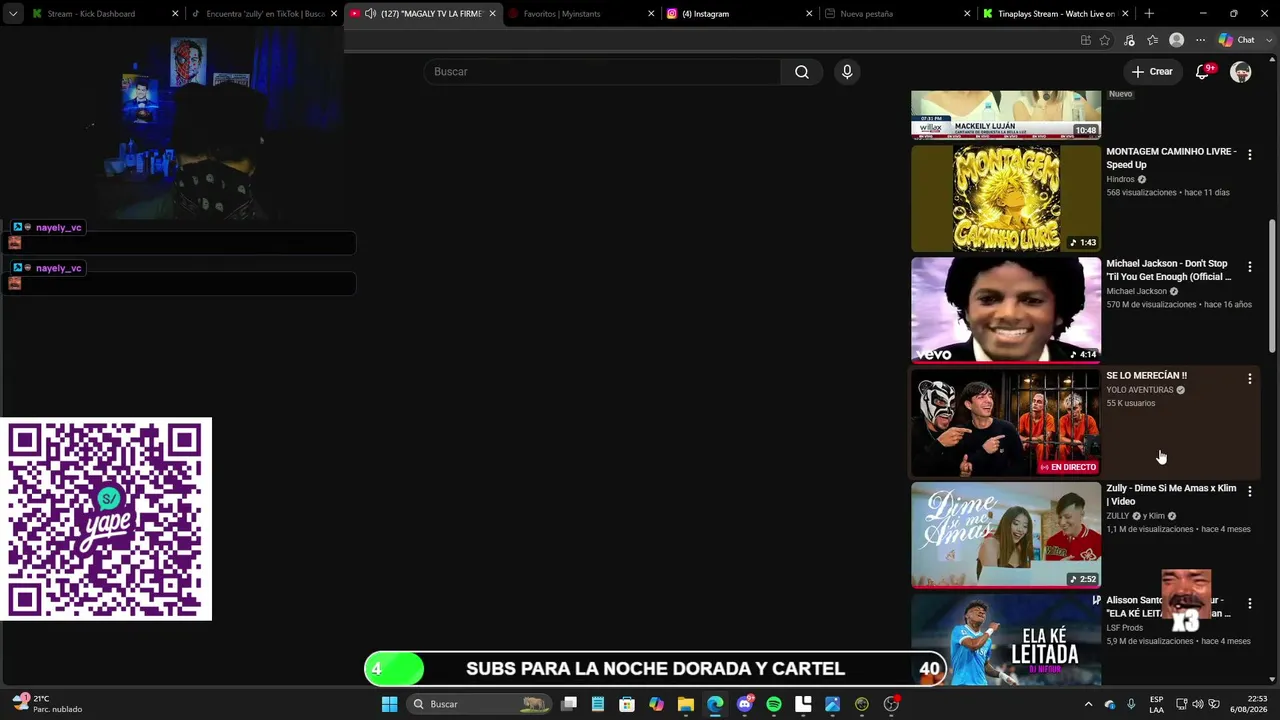Image resolution: width=1280 pixels, height=720 pixels.
Task: Go to the Hindros channel
Action: [1120, 180]
